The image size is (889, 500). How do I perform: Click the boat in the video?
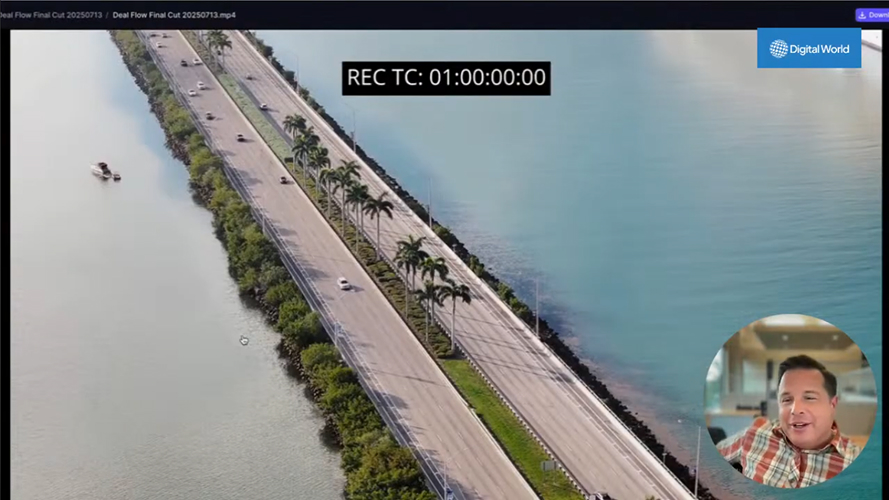coord(103,171)
